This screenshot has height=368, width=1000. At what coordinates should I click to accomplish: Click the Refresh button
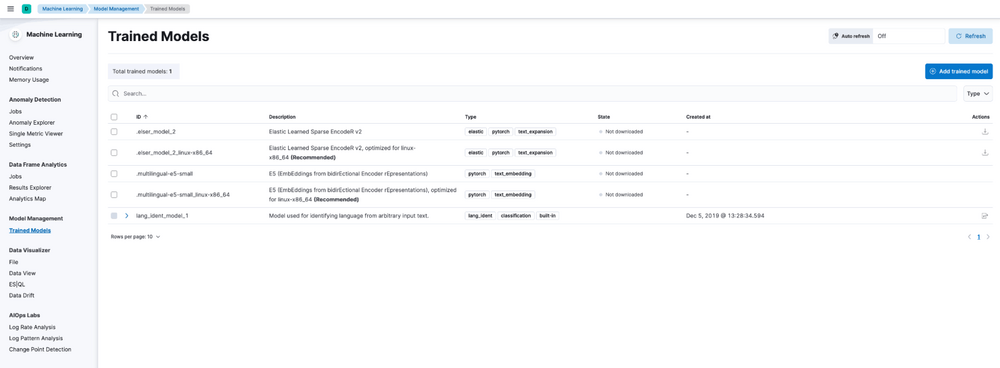970,36
